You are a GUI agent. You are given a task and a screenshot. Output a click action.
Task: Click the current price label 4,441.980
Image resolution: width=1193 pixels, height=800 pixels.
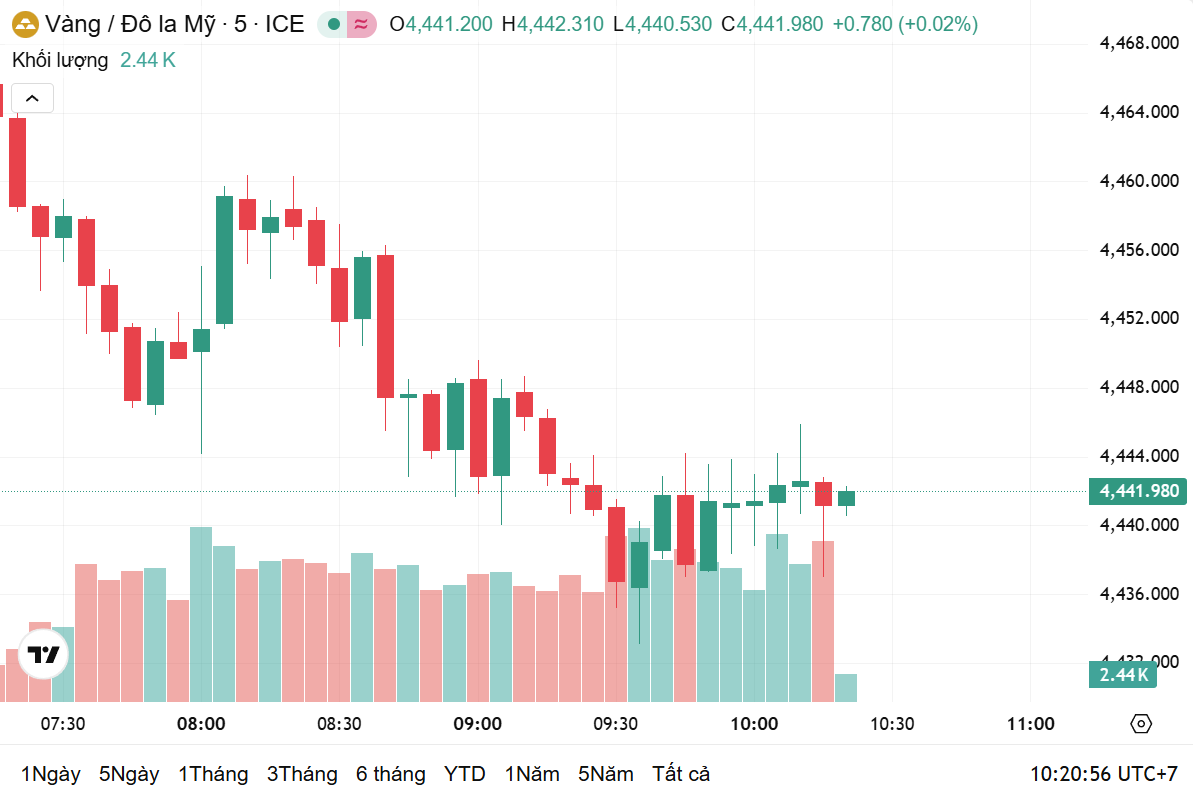[1138, 491]
